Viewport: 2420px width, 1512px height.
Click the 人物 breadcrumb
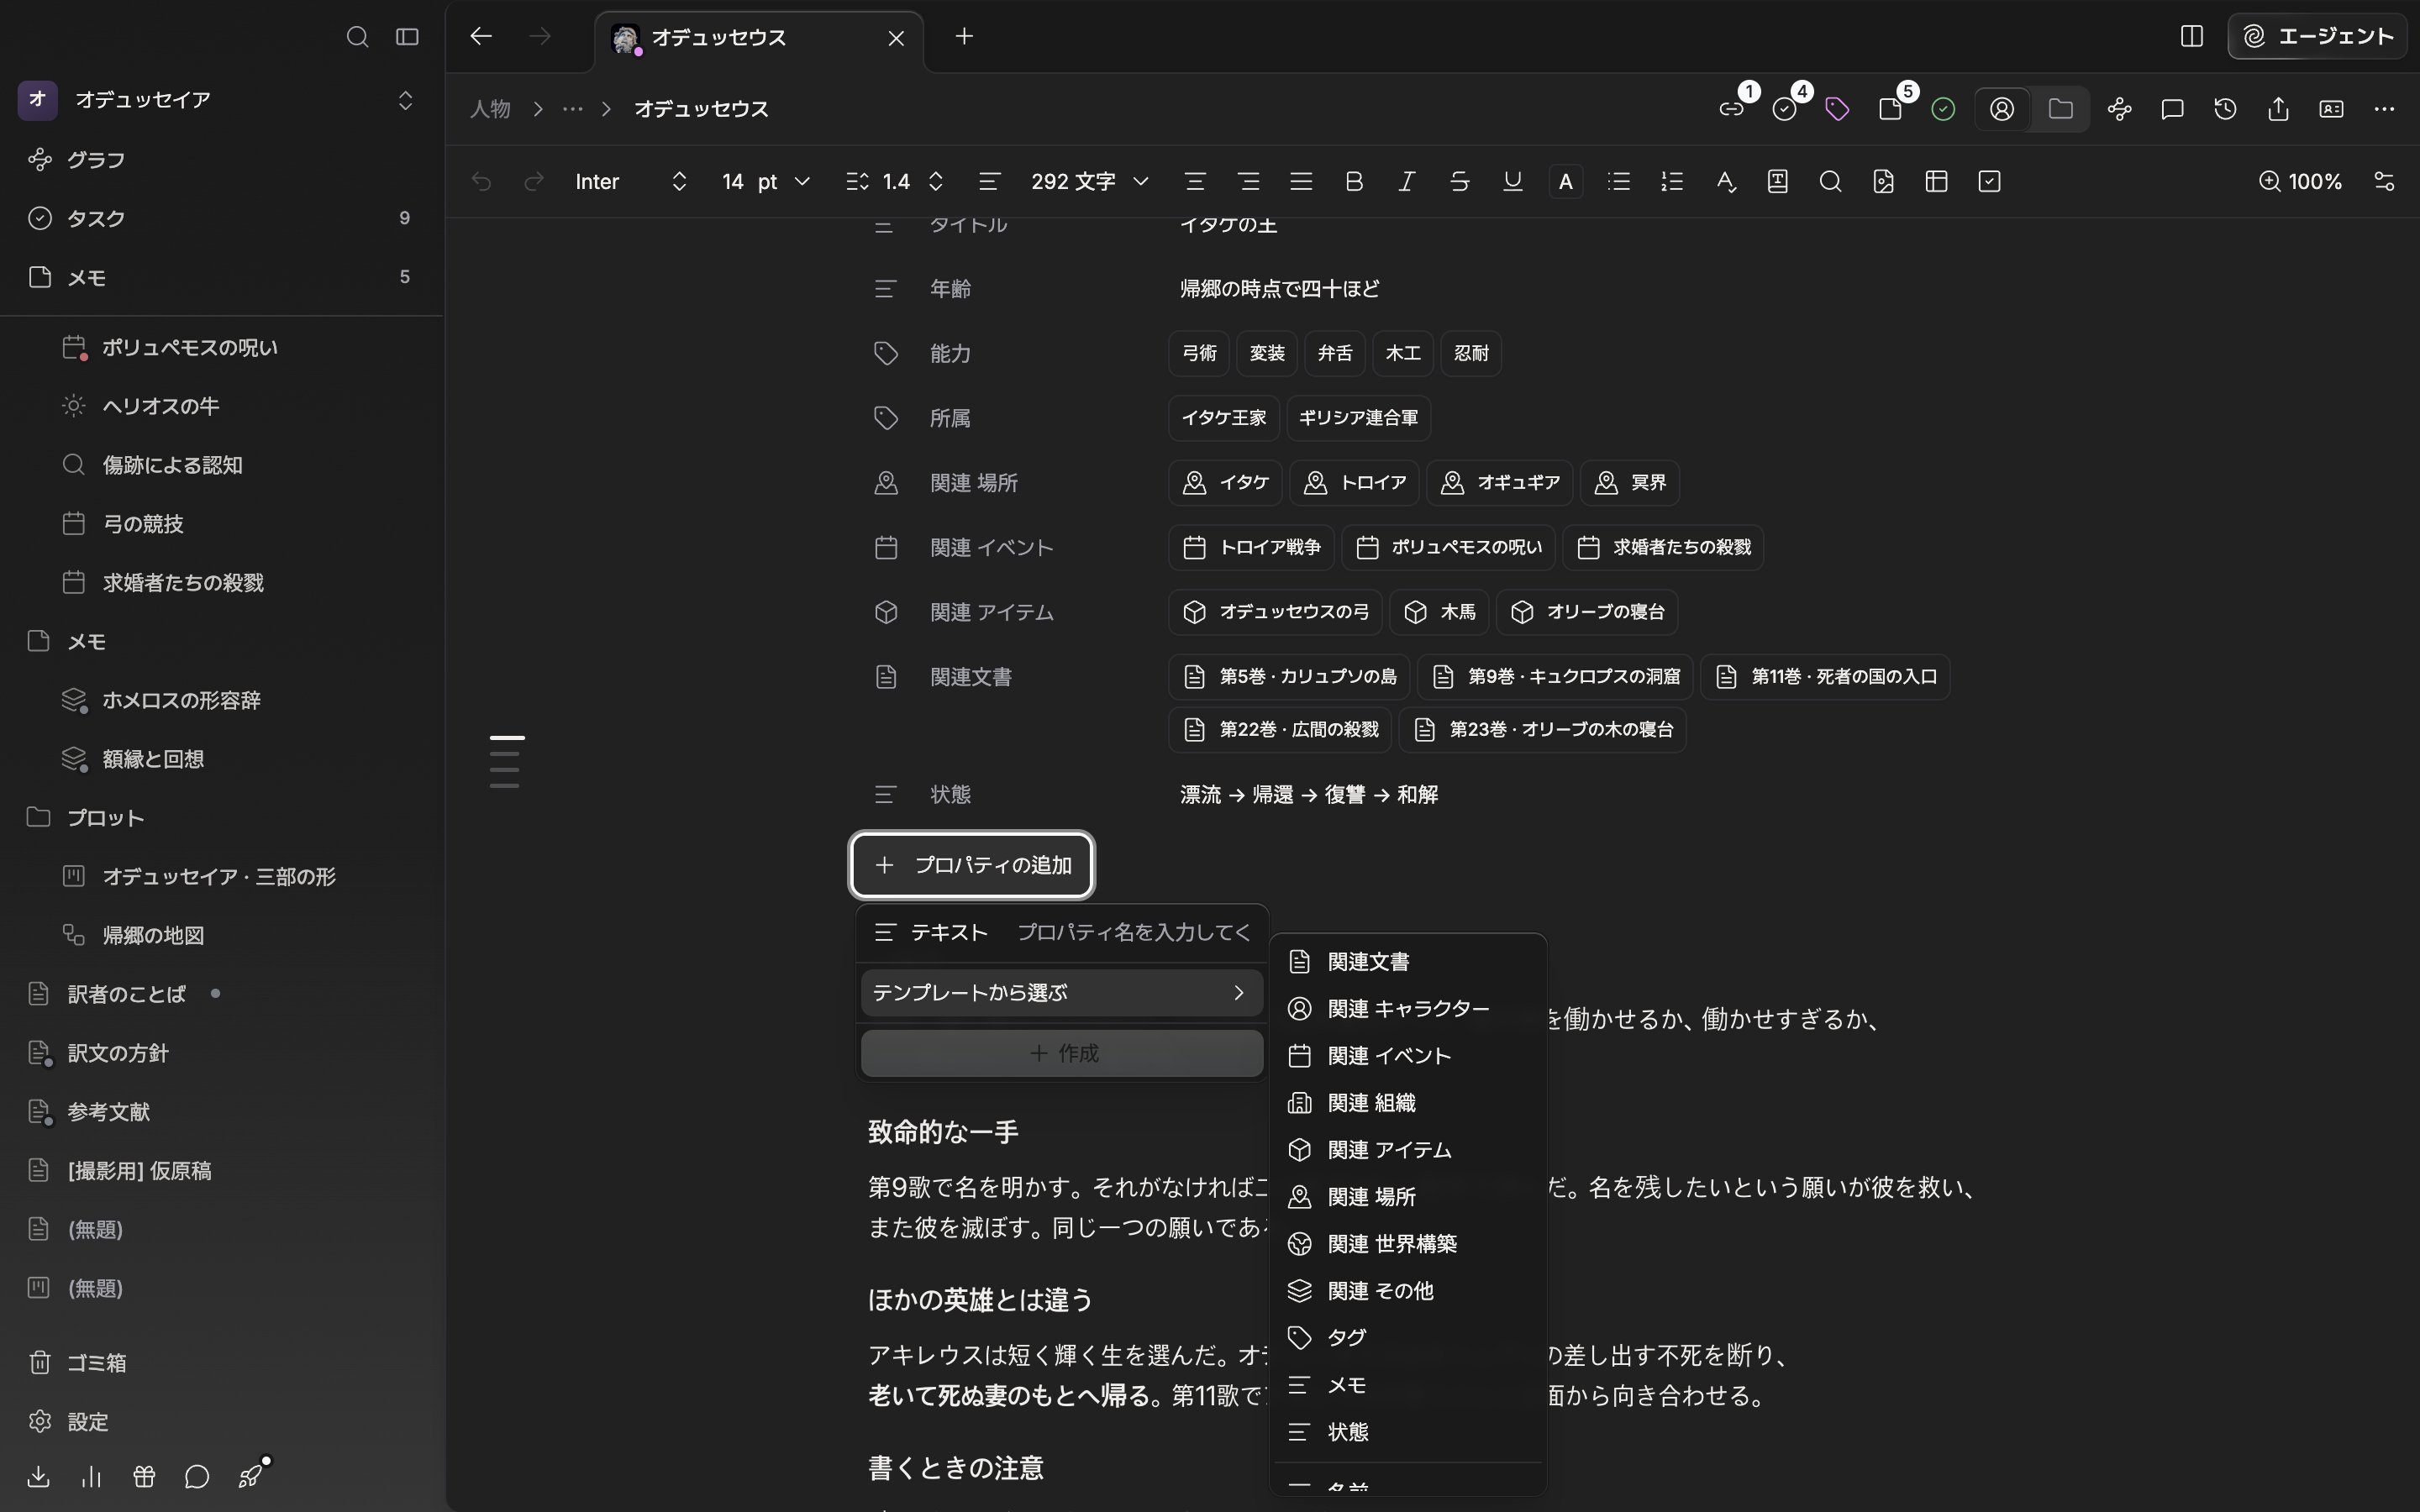click(490, 109)
